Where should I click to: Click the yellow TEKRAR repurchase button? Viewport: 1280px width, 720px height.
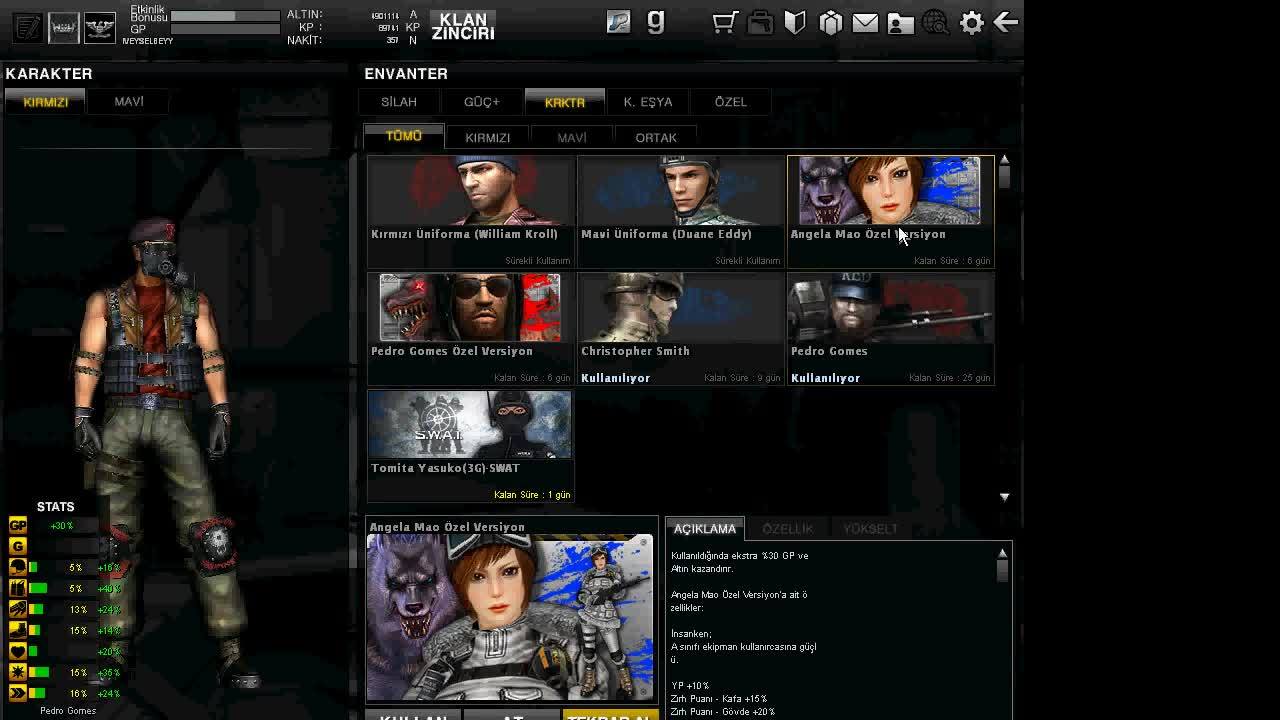click(x=610, y=715)
